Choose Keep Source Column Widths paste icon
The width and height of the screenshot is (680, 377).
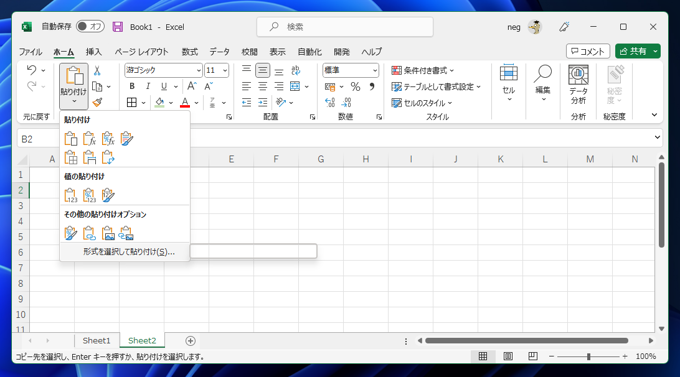pyautogui.click(x=89, y=157)
